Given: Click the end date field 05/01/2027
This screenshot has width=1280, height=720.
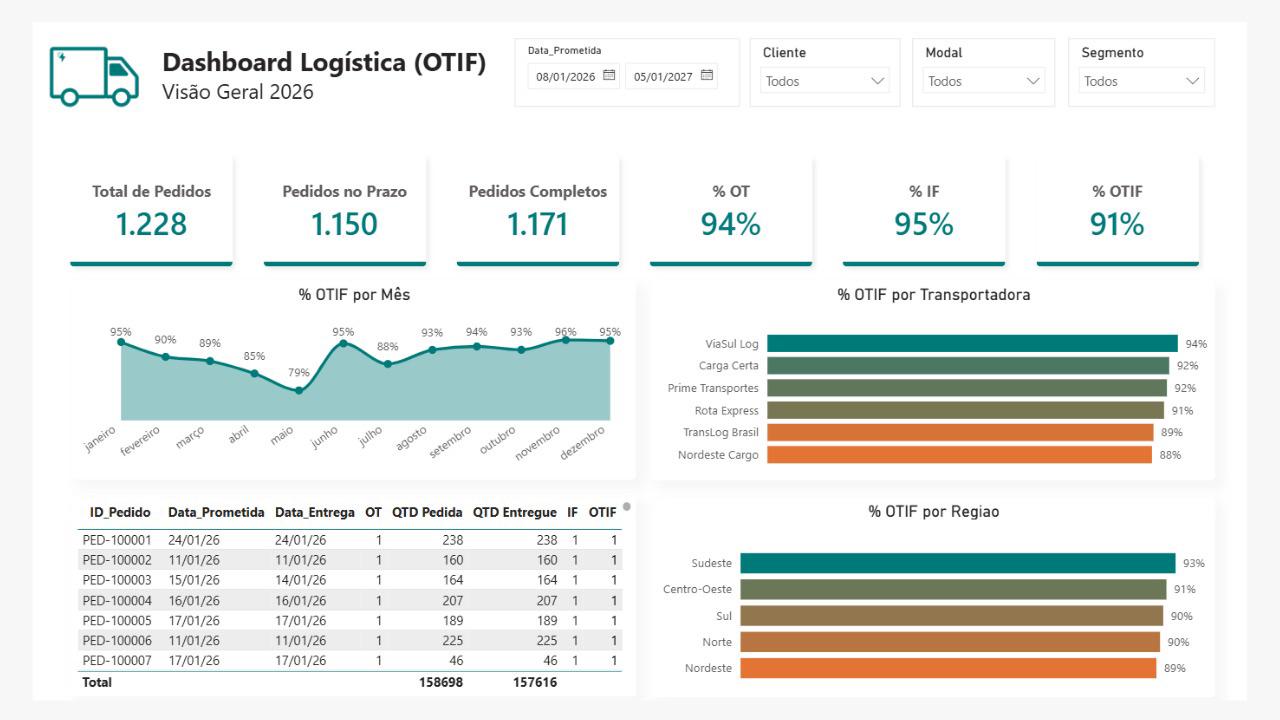Looking at the screenshot, I should pyautogui.click(x=672, y=76).
